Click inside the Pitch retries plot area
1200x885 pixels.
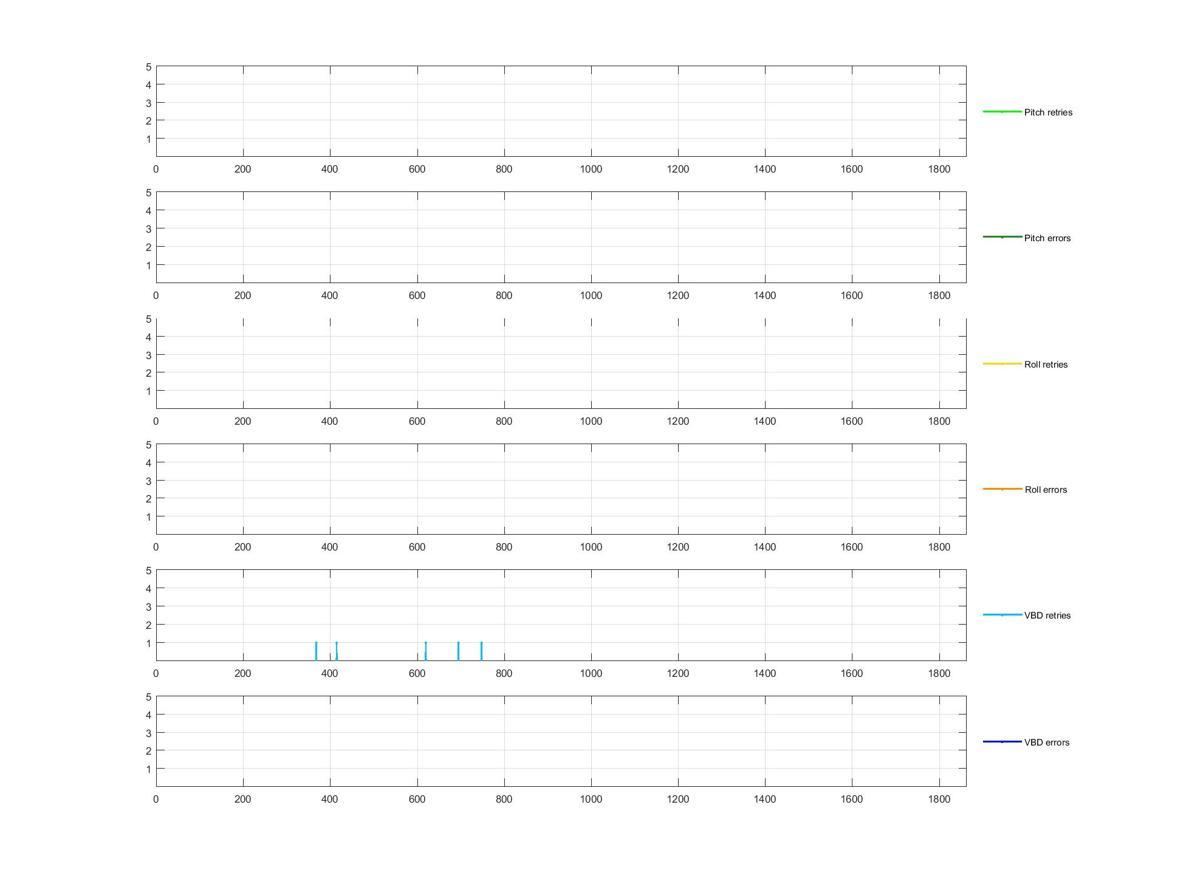pyautogui.click(x=561, y=111)
